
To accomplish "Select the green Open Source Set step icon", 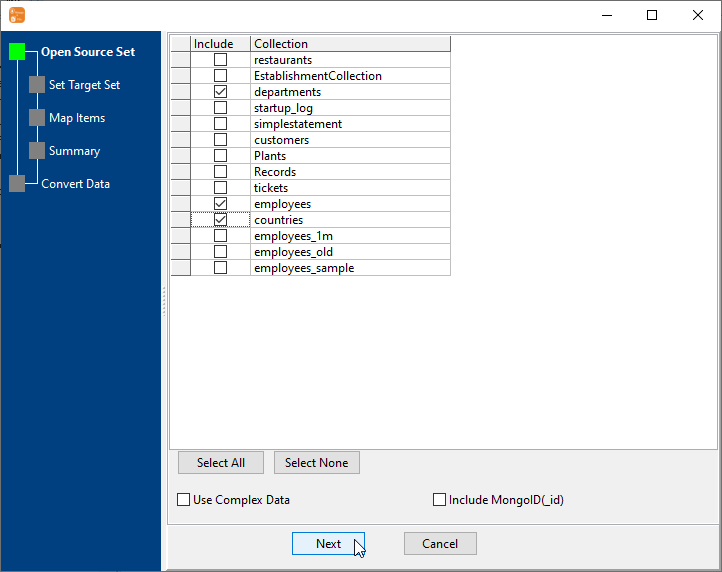I will pyautogui.click(x=17, y=52).
